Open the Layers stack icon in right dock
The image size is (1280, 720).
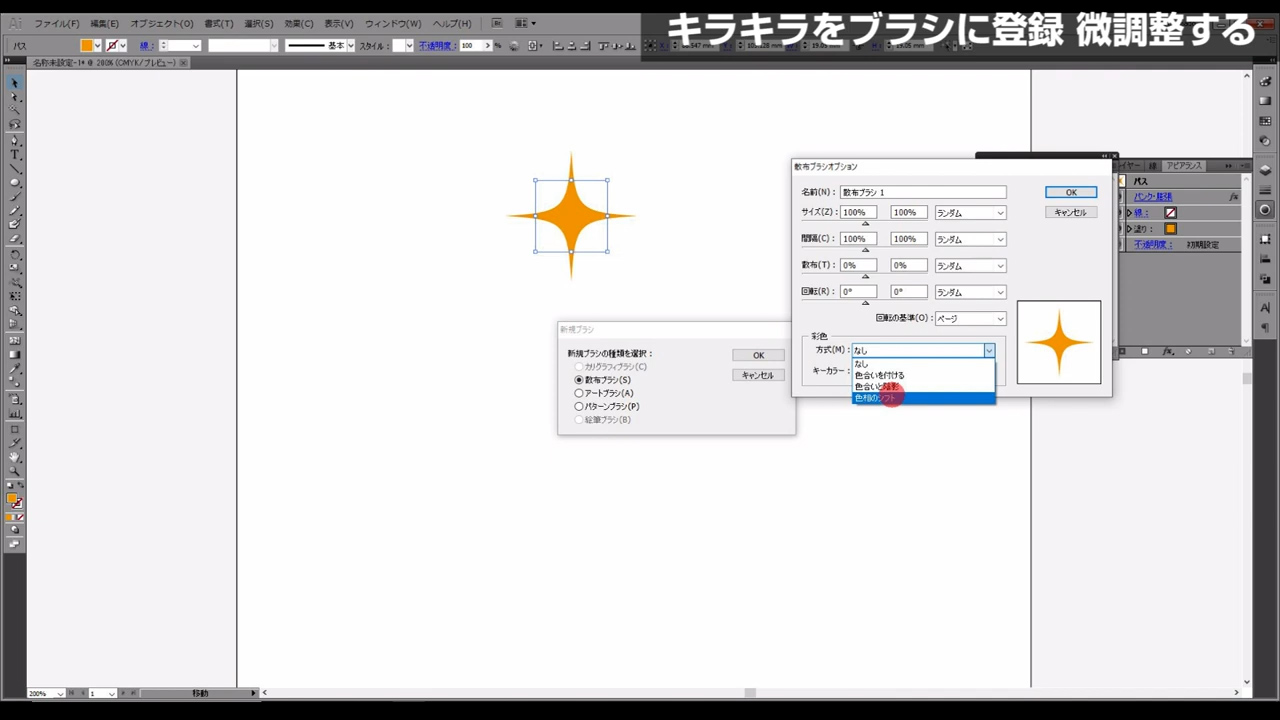point(1265,169)
